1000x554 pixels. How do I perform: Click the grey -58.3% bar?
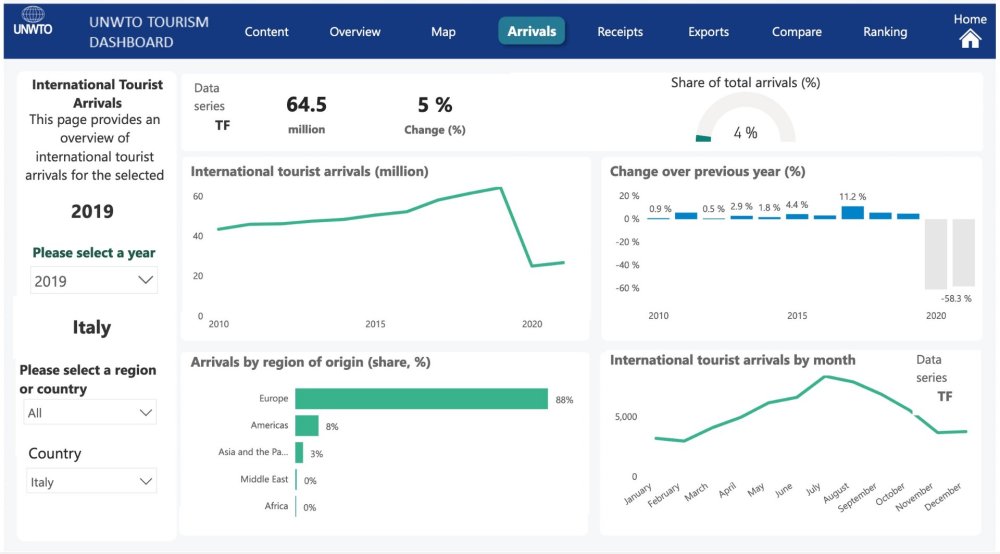coord(963,253)
